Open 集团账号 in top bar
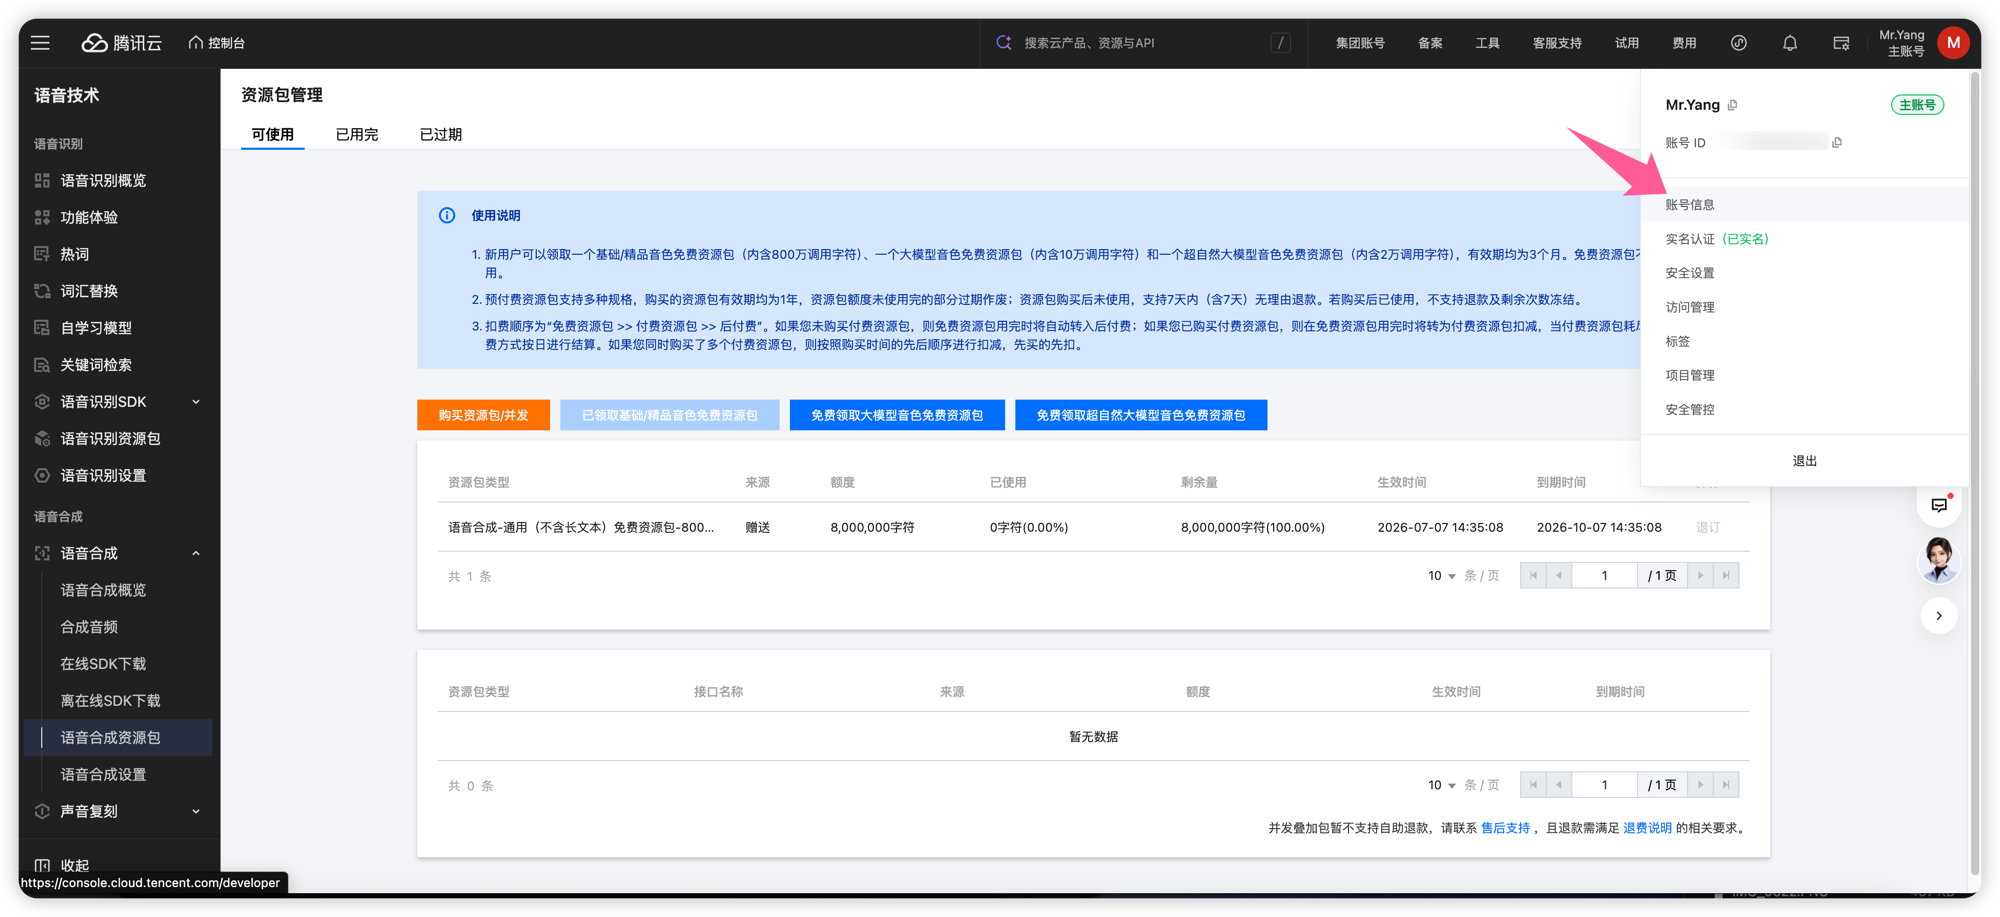The width and height of the screenshot is (2000, 917). point(1360,43)
